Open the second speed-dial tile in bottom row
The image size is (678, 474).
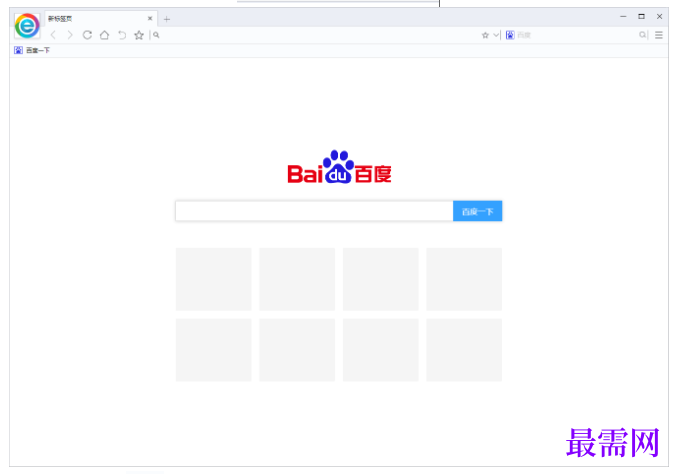coord(297,350)
